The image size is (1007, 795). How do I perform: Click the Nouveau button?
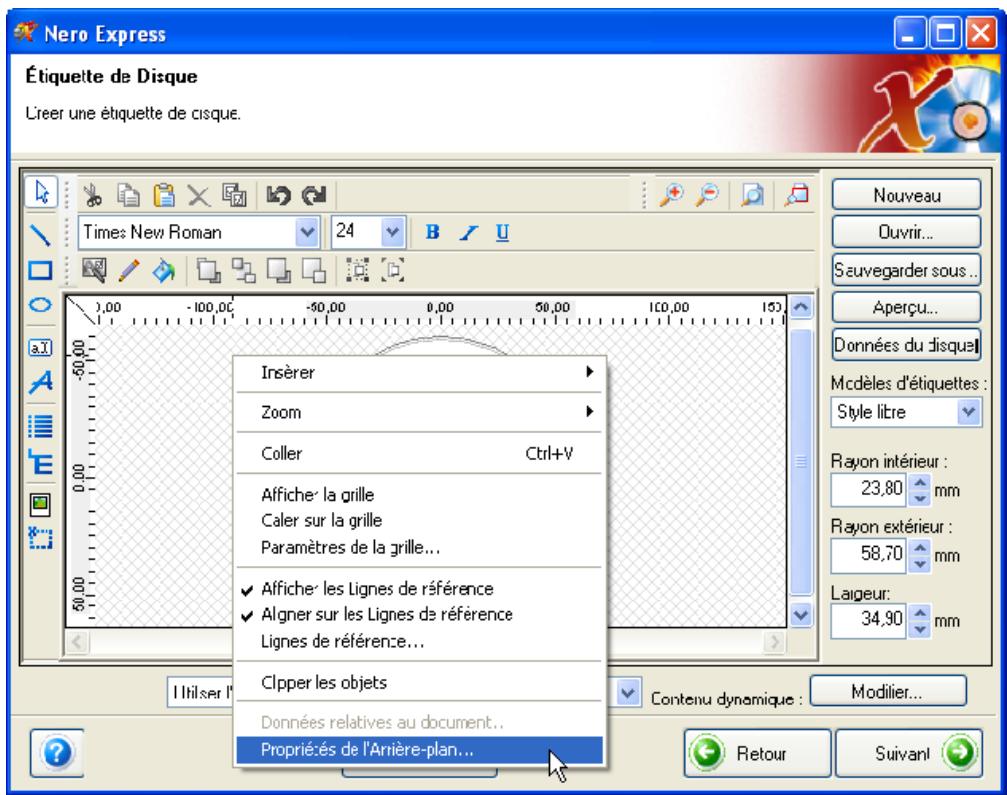906,195
